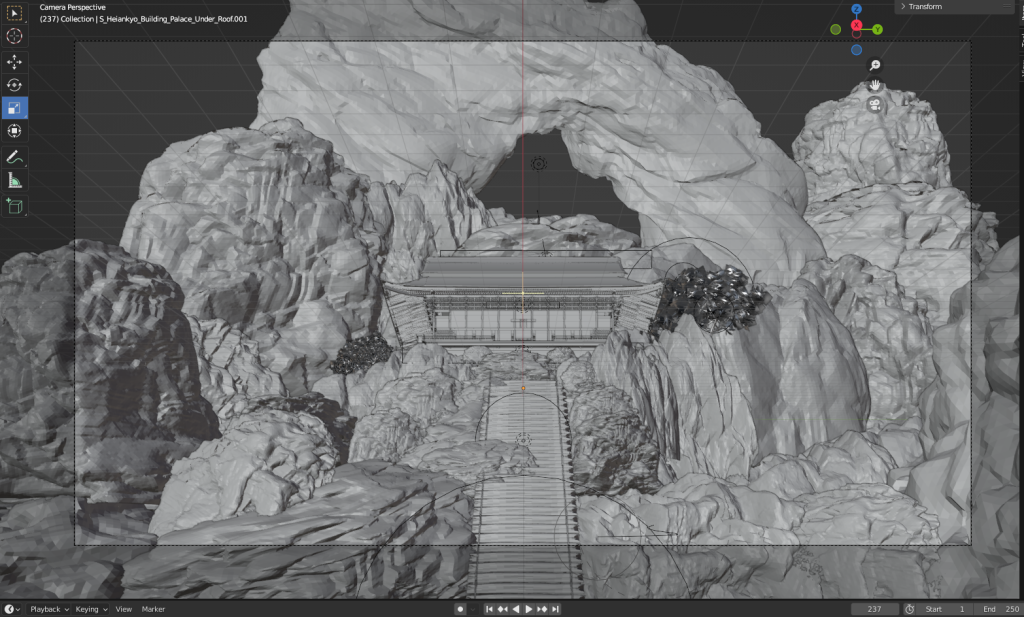This screenshot has width=1024, height=617.
Task: Click the green Y axis gizmo handle
Action: click(877, 29)
